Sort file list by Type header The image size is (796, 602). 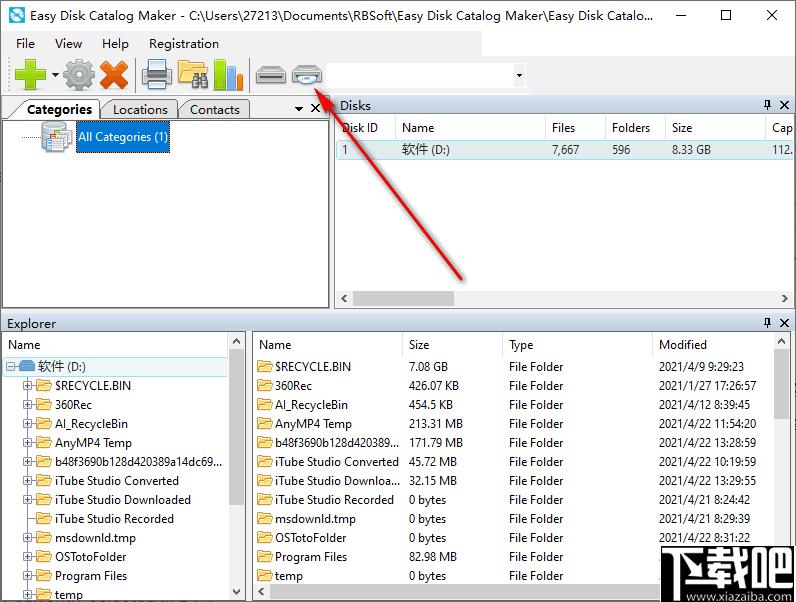click(x=577, y=345)
